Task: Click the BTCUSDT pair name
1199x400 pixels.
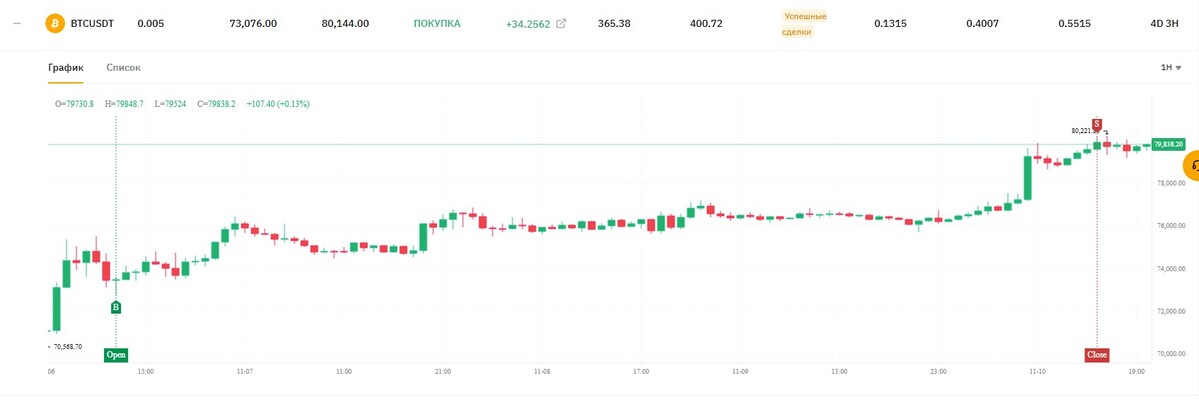Action: [x=93, y=24]
